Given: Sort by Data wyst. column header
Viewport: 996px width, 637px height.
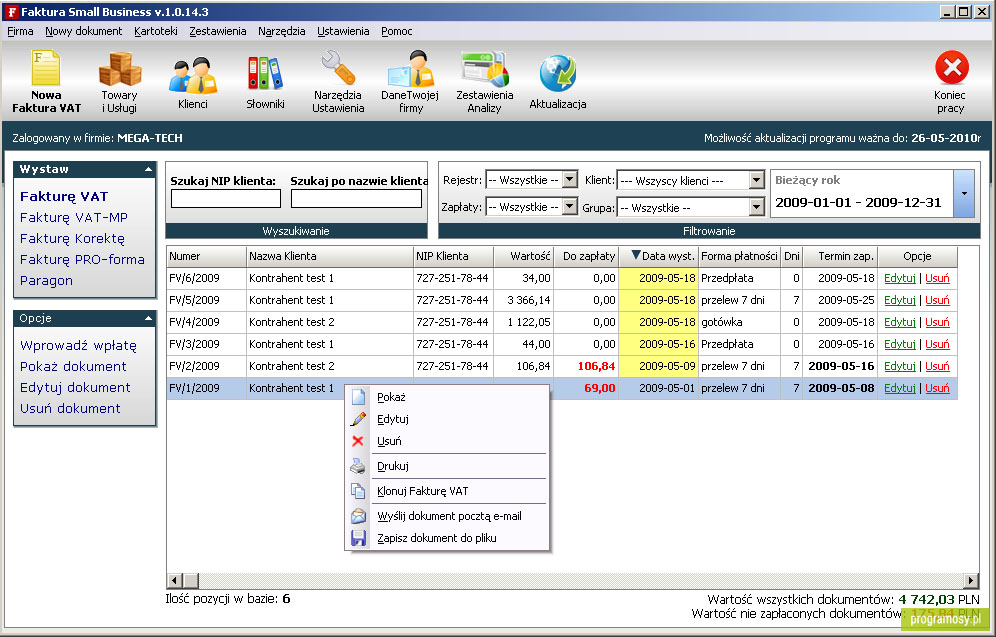Looking at the screenshot, I should coord(658,256).
